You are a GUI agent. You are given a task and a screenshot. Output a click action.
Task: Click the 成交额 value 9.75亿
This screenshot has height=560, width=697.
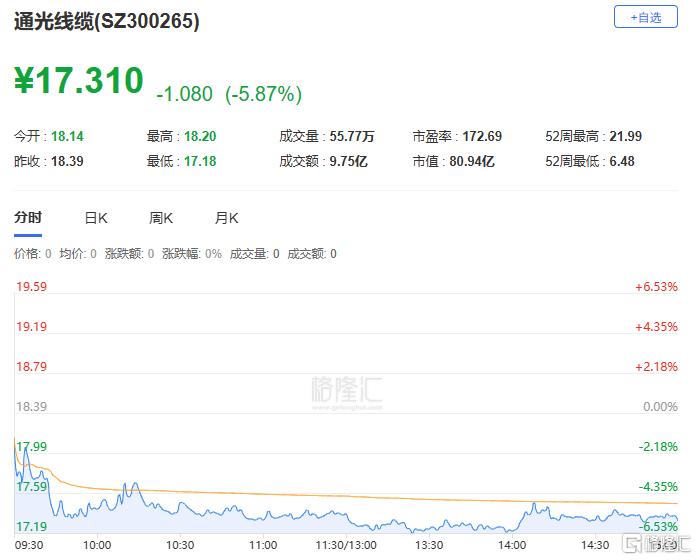[348, 161]
